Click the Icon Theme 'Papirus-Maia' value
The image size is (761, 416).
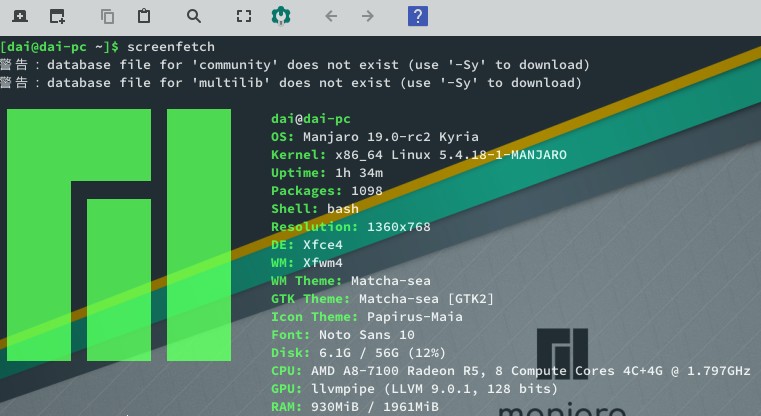[414, 316]
